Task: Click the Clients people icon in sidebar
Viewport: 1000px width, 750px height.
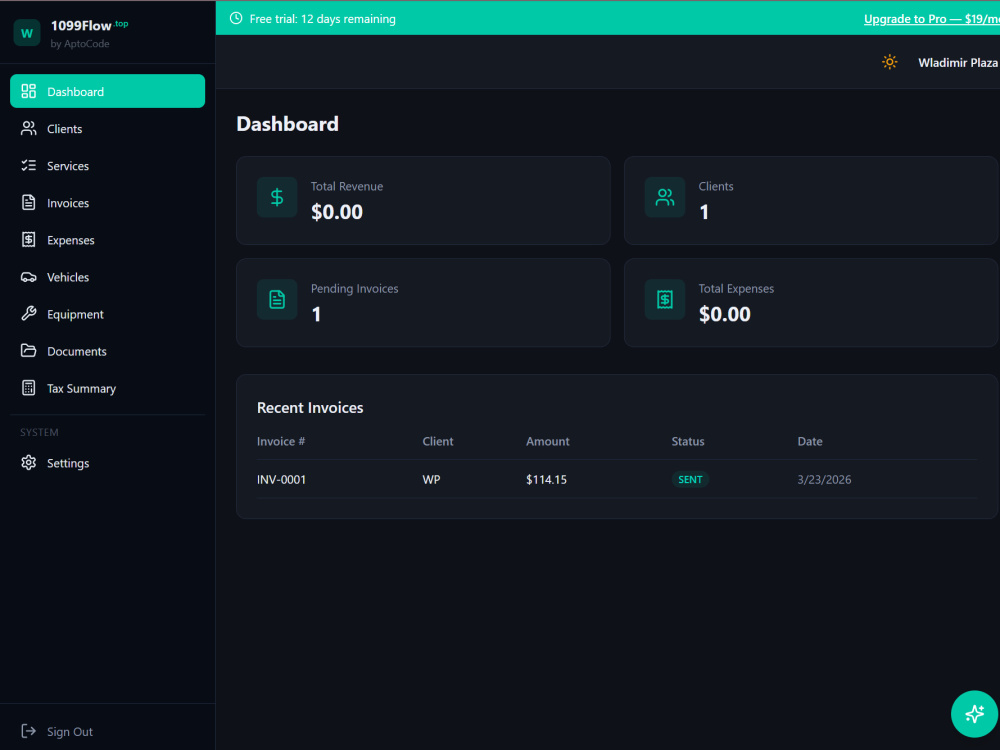Action: click(x=29, y=128)
